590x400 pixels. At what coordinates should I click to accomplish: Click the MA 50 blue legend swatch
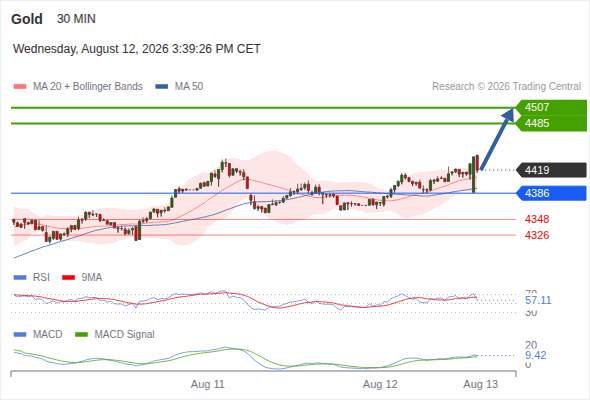tap(162, 87)
